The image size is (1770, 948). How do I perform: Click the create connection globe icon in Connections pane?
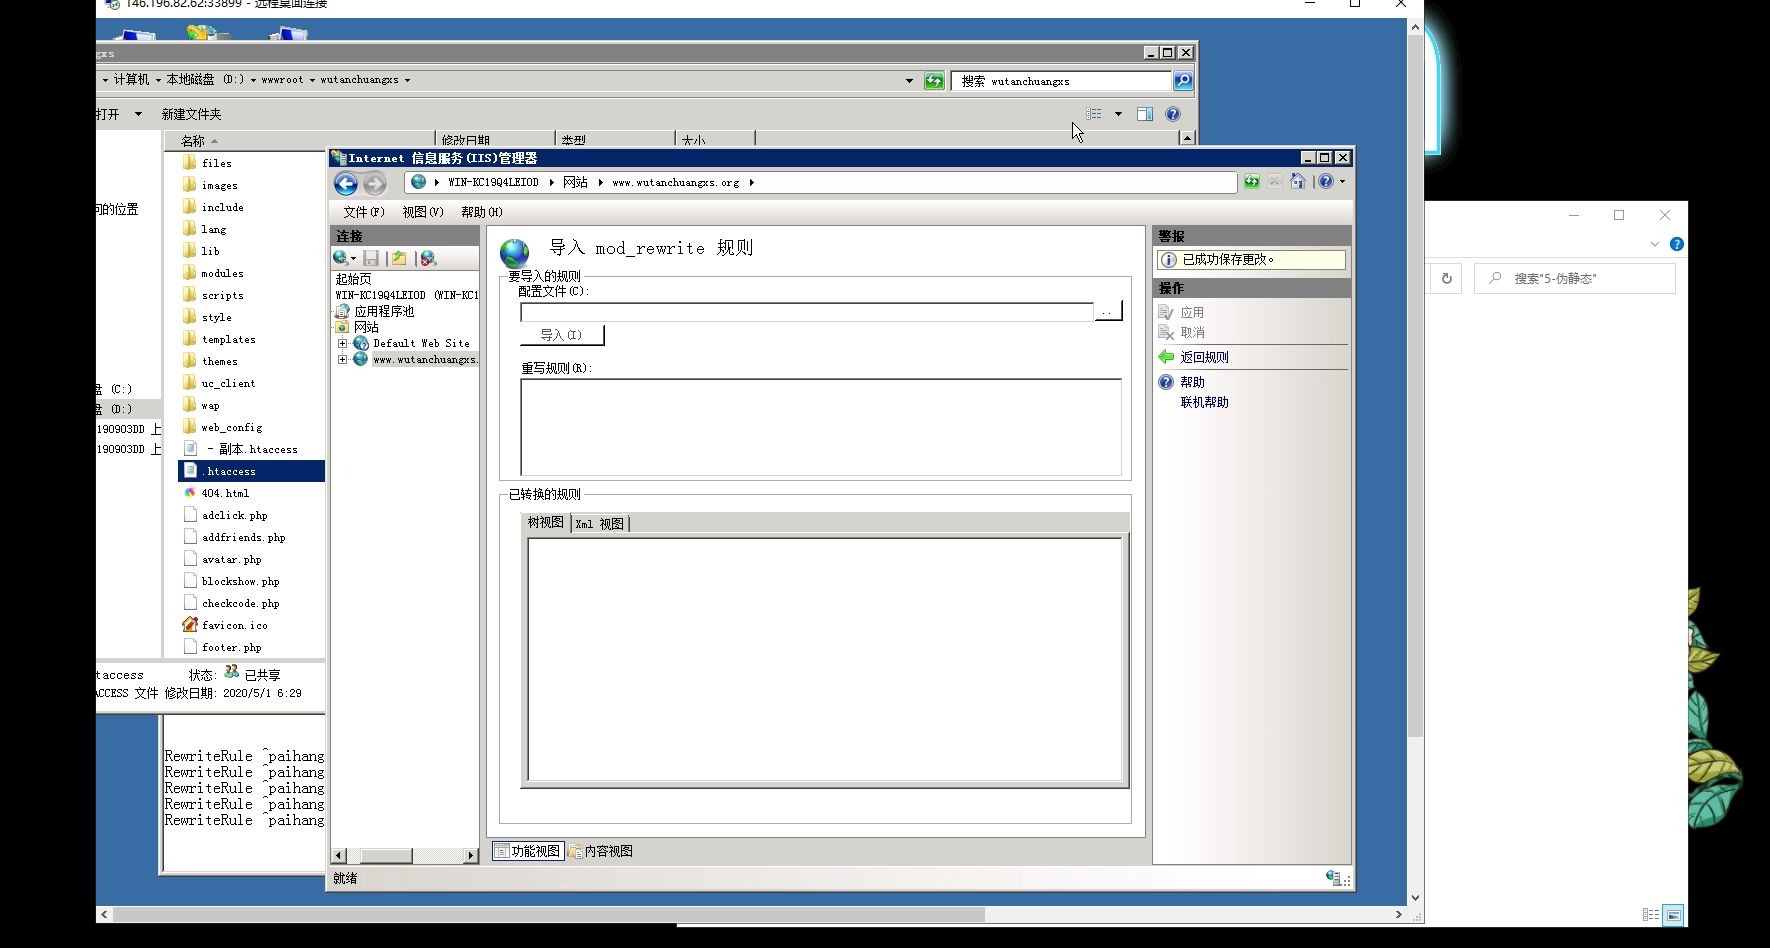coord(340,258)
